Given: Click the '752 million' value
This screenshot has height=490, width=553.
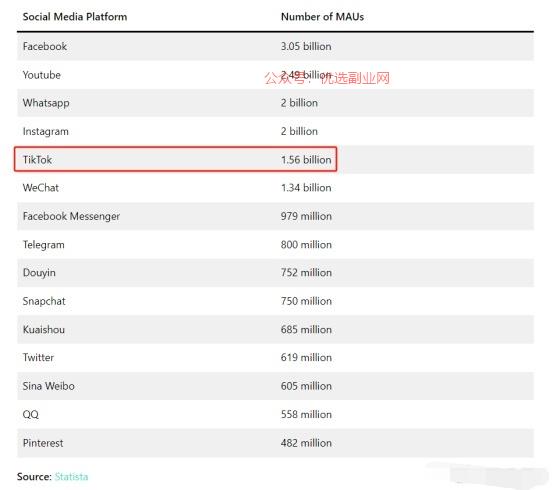Looking at the screenshot, I should click(306, 273).
